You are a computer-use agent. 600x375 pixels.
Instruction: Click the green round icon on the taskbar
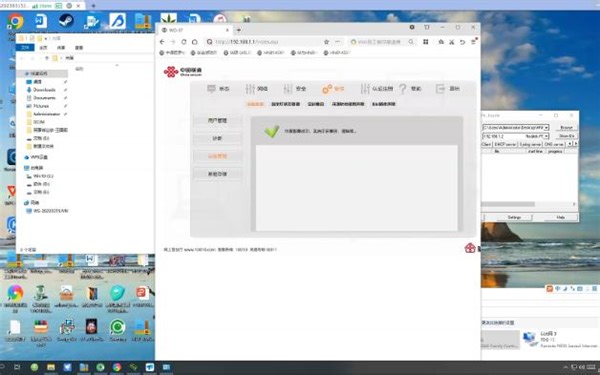tap(34, 367)
